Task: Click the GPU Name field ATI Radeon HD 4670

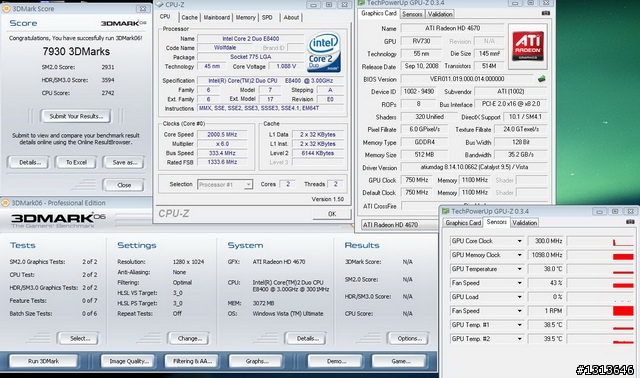Action: pyautogui.click(x=453, y=28)
